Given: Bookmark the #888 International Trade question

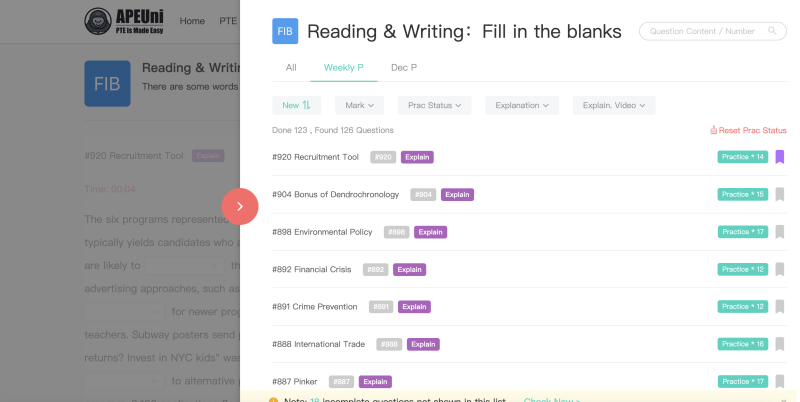Looking at the screenshot, I should tap(780, 344).
